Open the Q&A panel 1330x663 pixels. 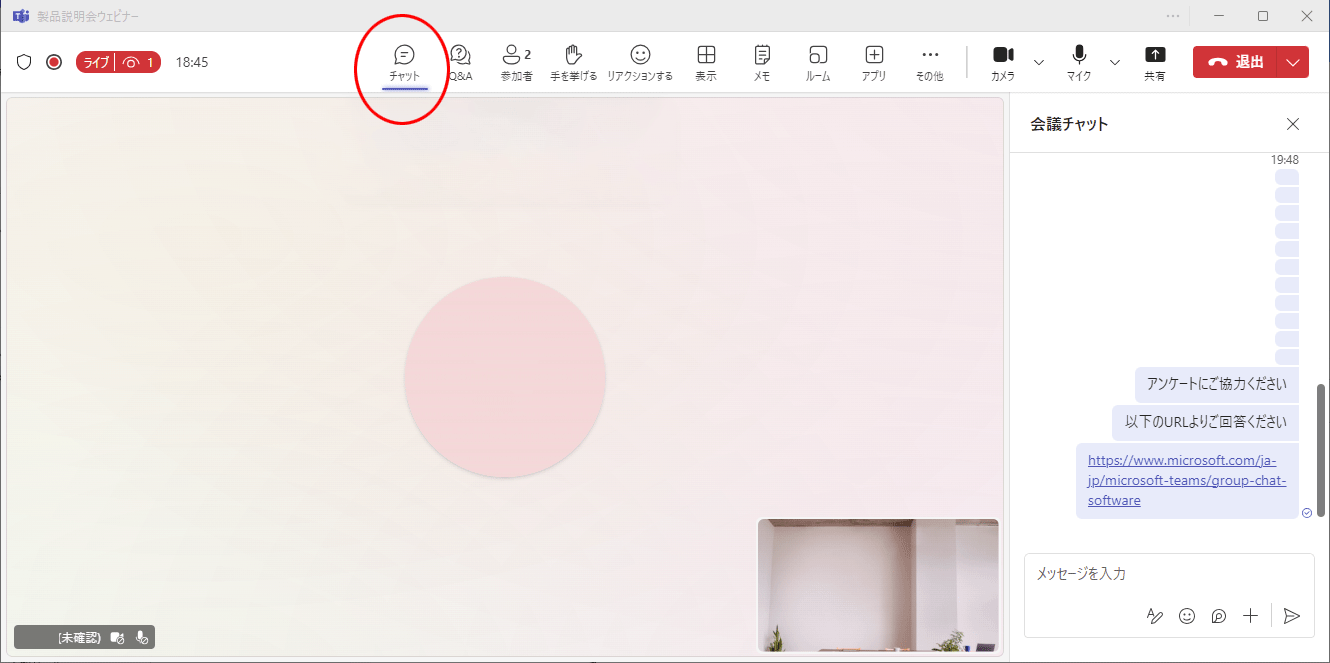[460, 62]
